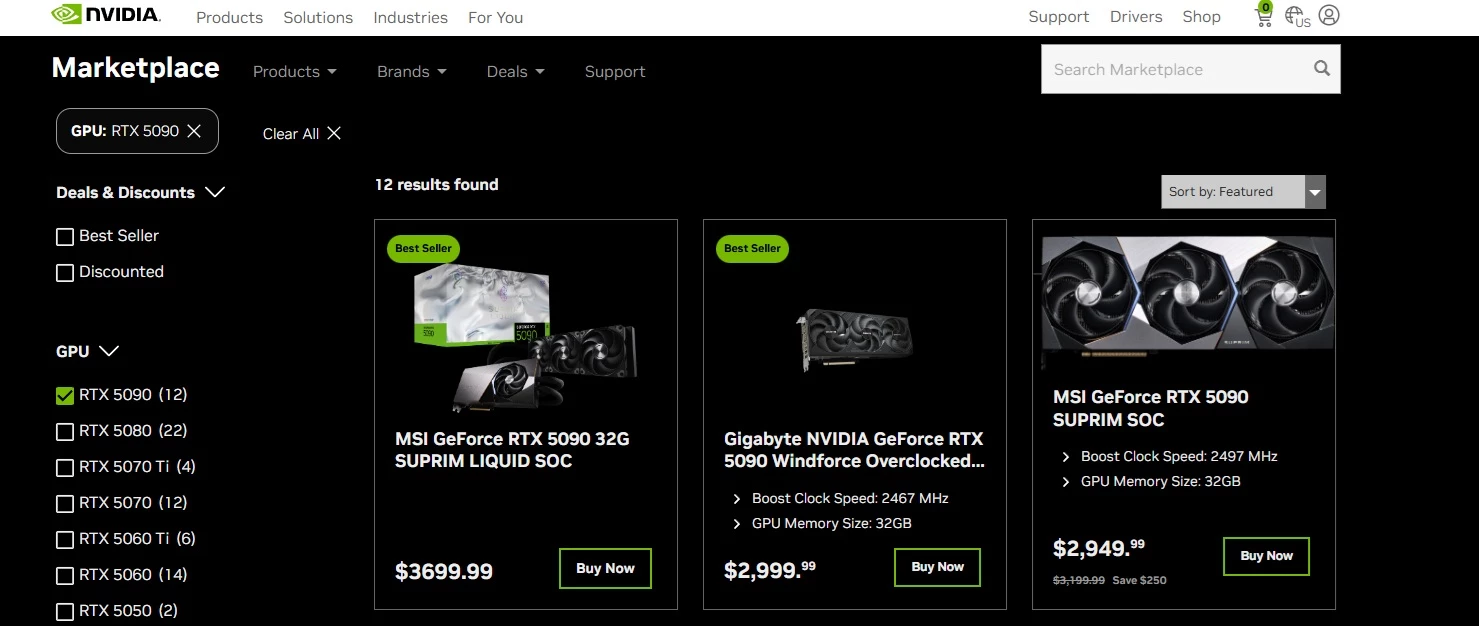The width and height of the screenshot is (1479, 626).
Task: Check the Discounted filter
Action: (65, 273)
